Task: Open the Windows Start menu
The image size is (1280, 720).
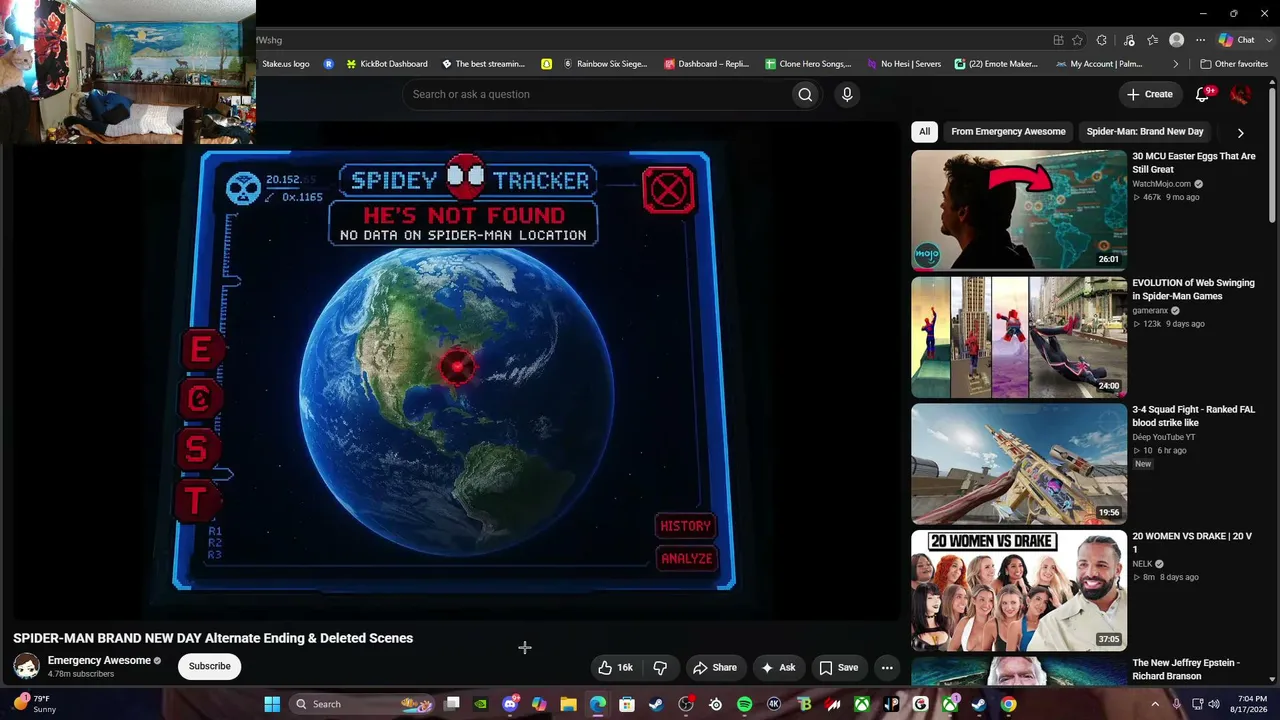Action: (x=272, y=704)
